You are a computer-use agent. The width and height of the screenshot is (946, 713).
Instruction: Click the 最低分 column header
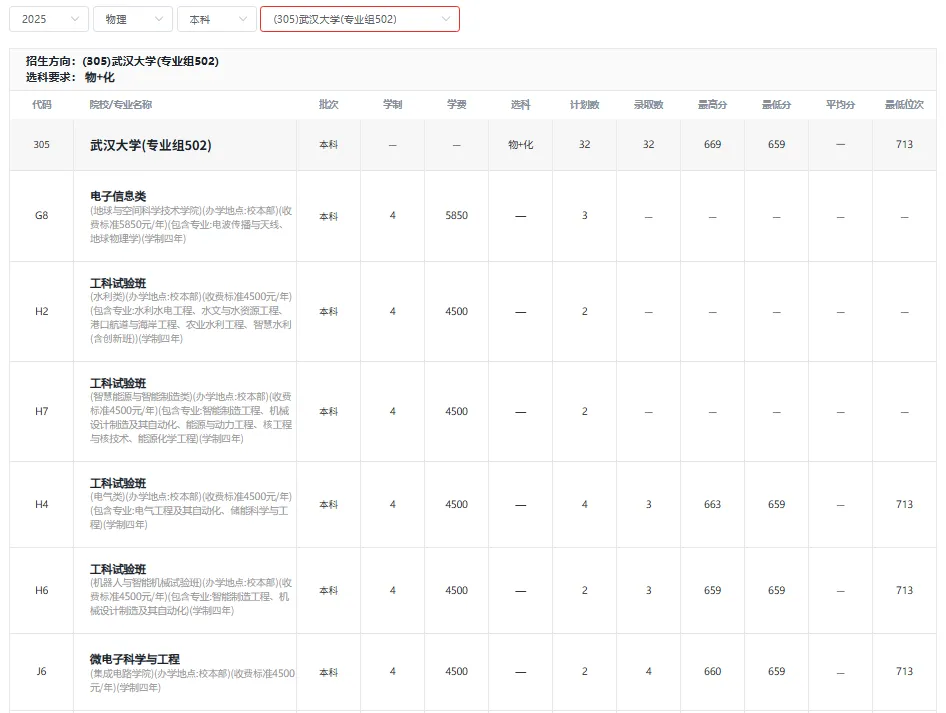click(x=776, y=104)
